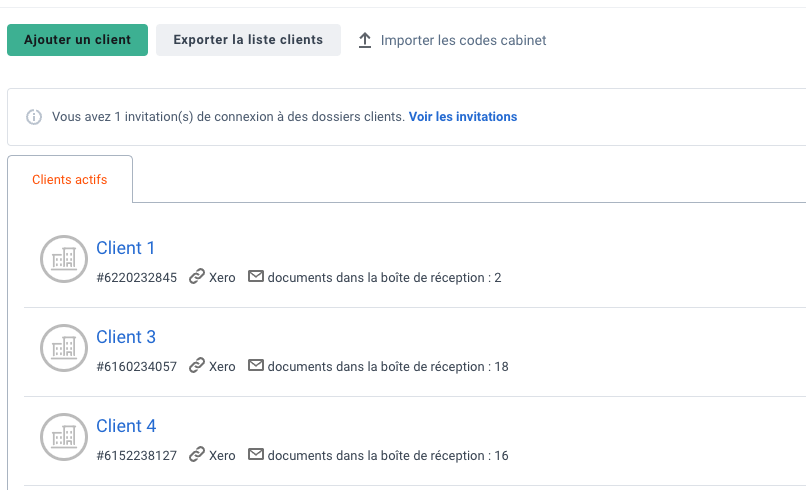This screenshot has width=806, height=490.
Task: Select the Clients actifs tab
Action: [70, 179]
